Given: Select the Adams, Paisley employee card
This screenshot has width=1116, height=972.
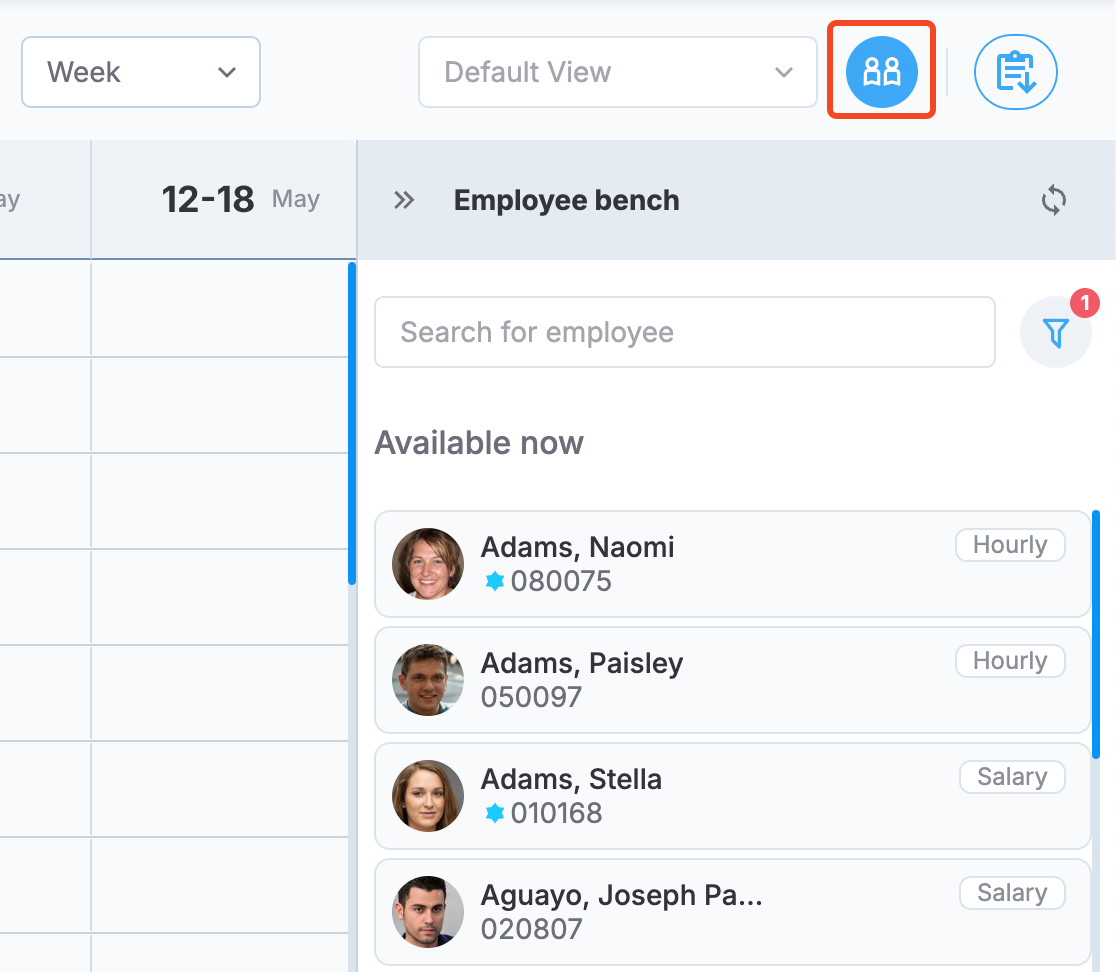Looking at the screenshot, I should (732, 680).
